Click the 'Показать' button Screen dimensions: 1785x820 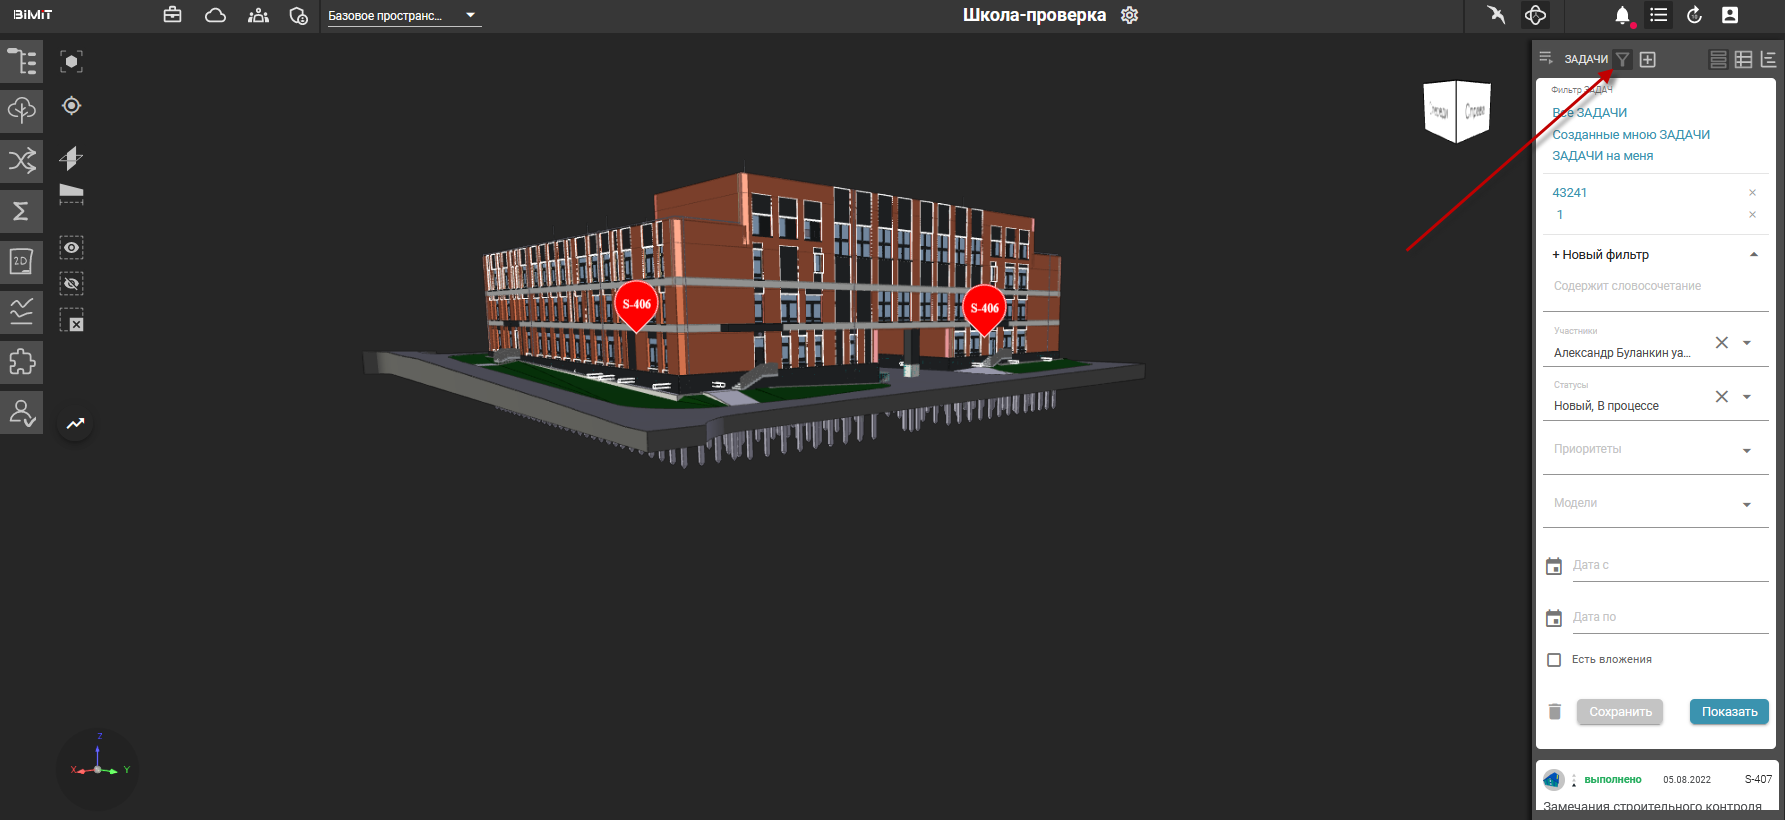coord(1728,712)
